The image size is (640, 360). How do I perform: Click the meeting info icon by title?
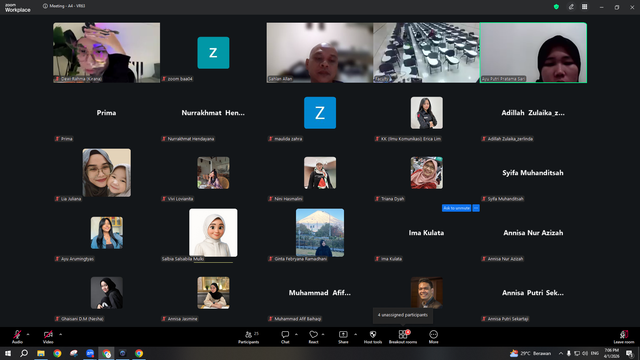coord(45,6)
